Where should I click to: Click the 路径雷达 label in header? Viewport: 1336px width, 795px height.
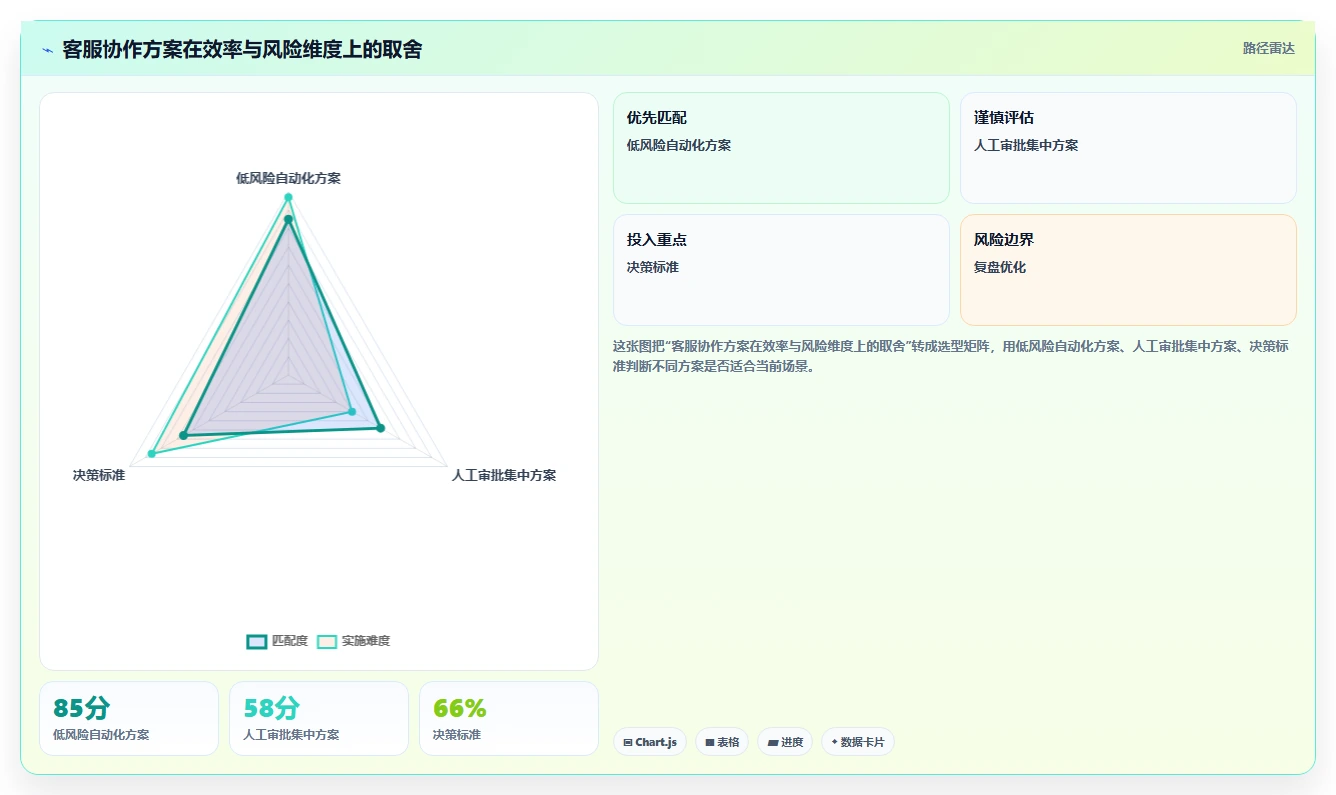point(1269,48)
